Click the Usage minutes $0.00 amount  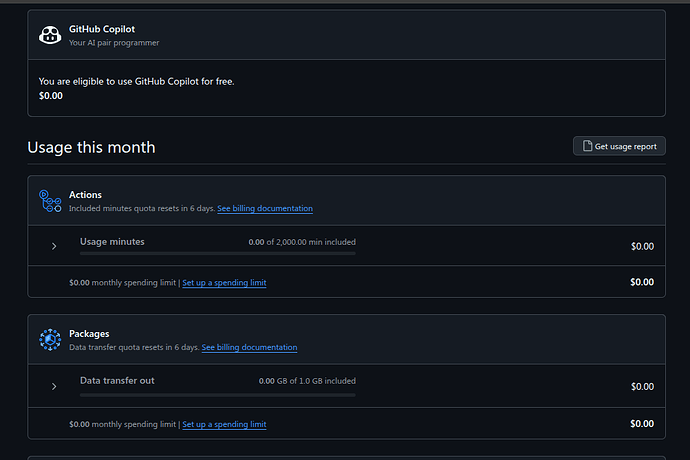click(x=642, y=246)
